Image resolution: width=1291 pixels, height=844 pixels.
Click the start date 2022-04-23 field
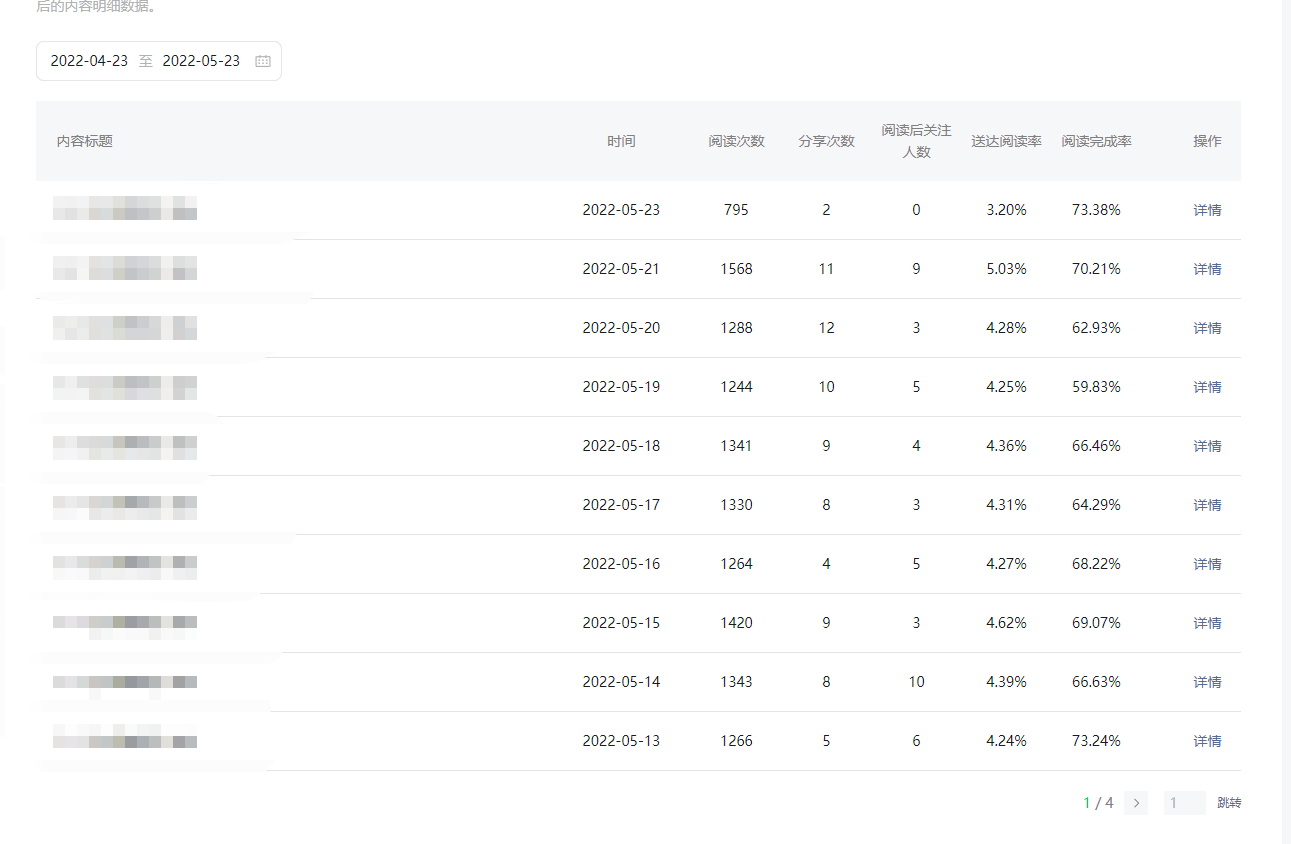coord(89,61)
